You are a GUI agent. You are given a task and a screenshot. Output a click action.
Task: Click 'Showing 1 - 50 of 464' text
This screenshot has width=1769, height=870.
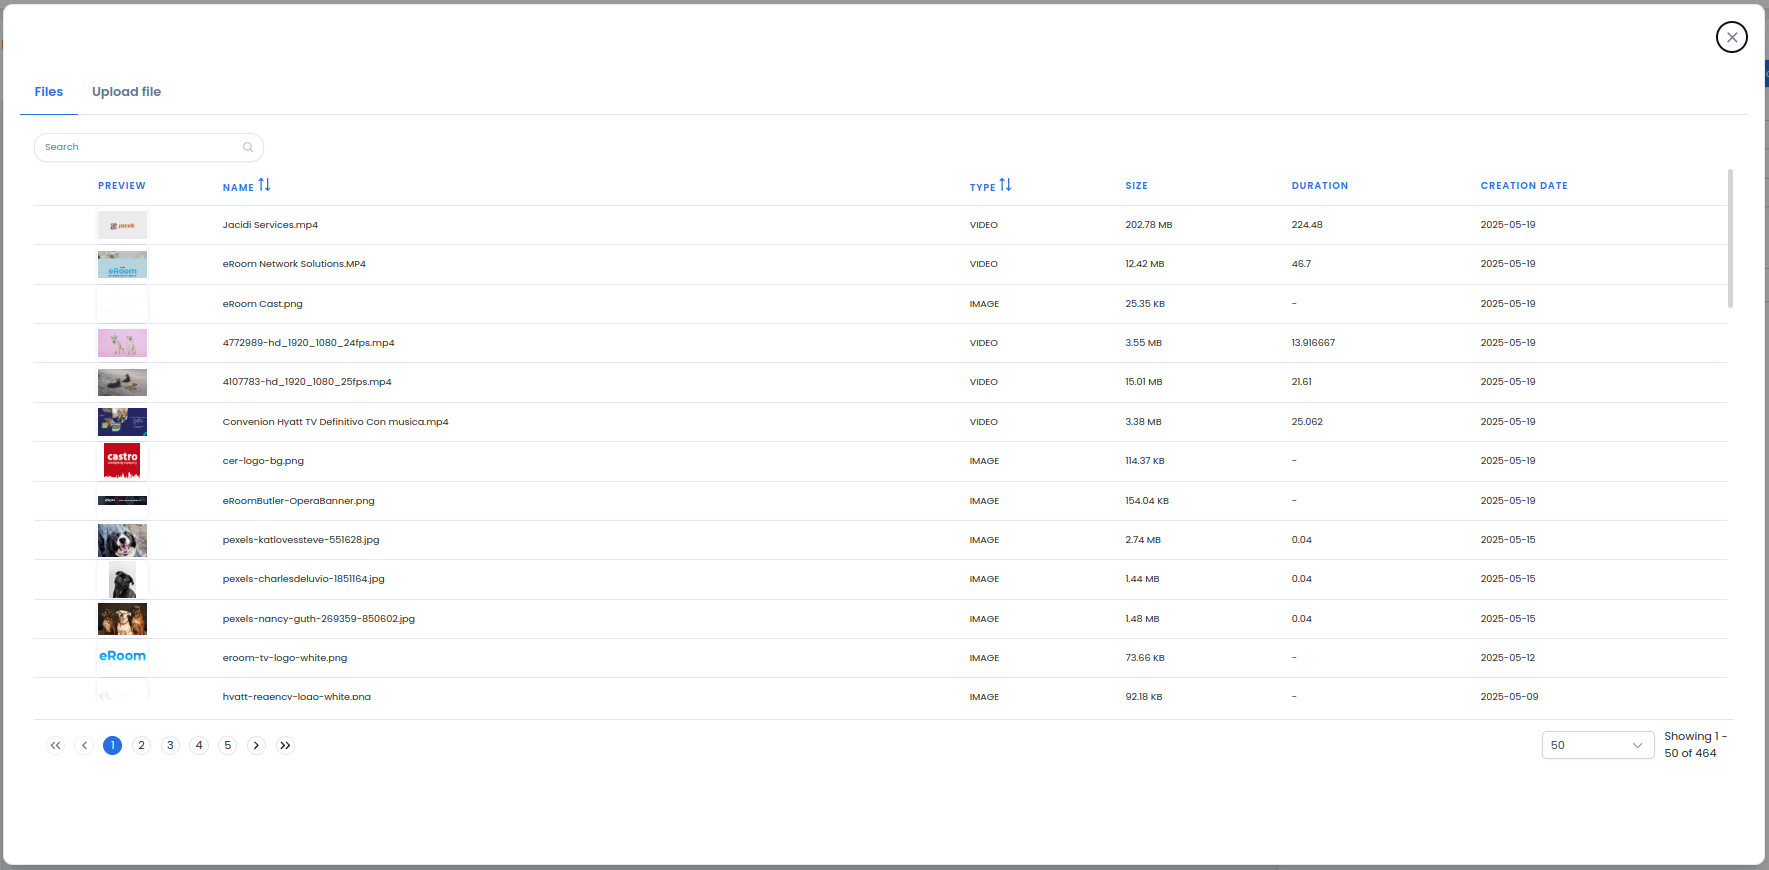point(1695,745)
